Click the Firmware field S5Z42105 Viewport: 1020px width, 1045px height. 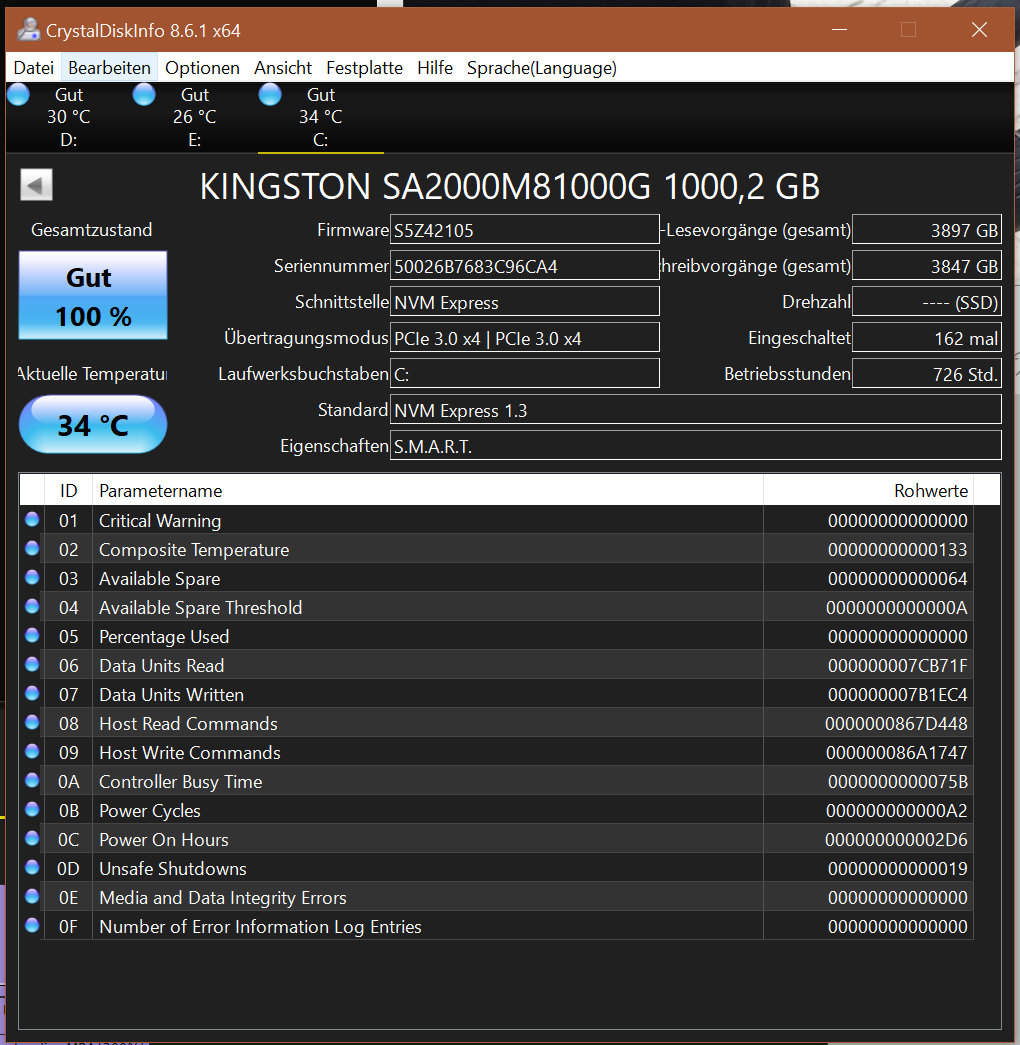[x=525, y=230]
